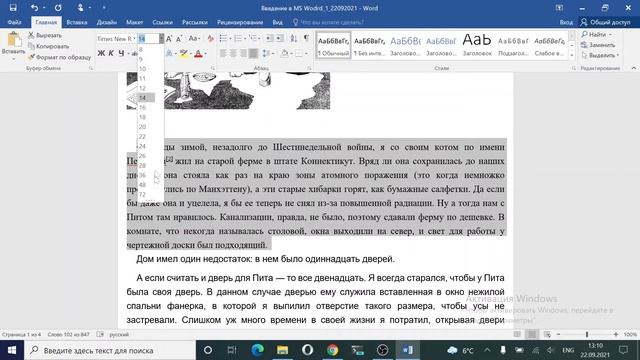Apply the Без интервала style
Image resolution: width=640 pixels, height=360 pixels.
pos(369,45)
